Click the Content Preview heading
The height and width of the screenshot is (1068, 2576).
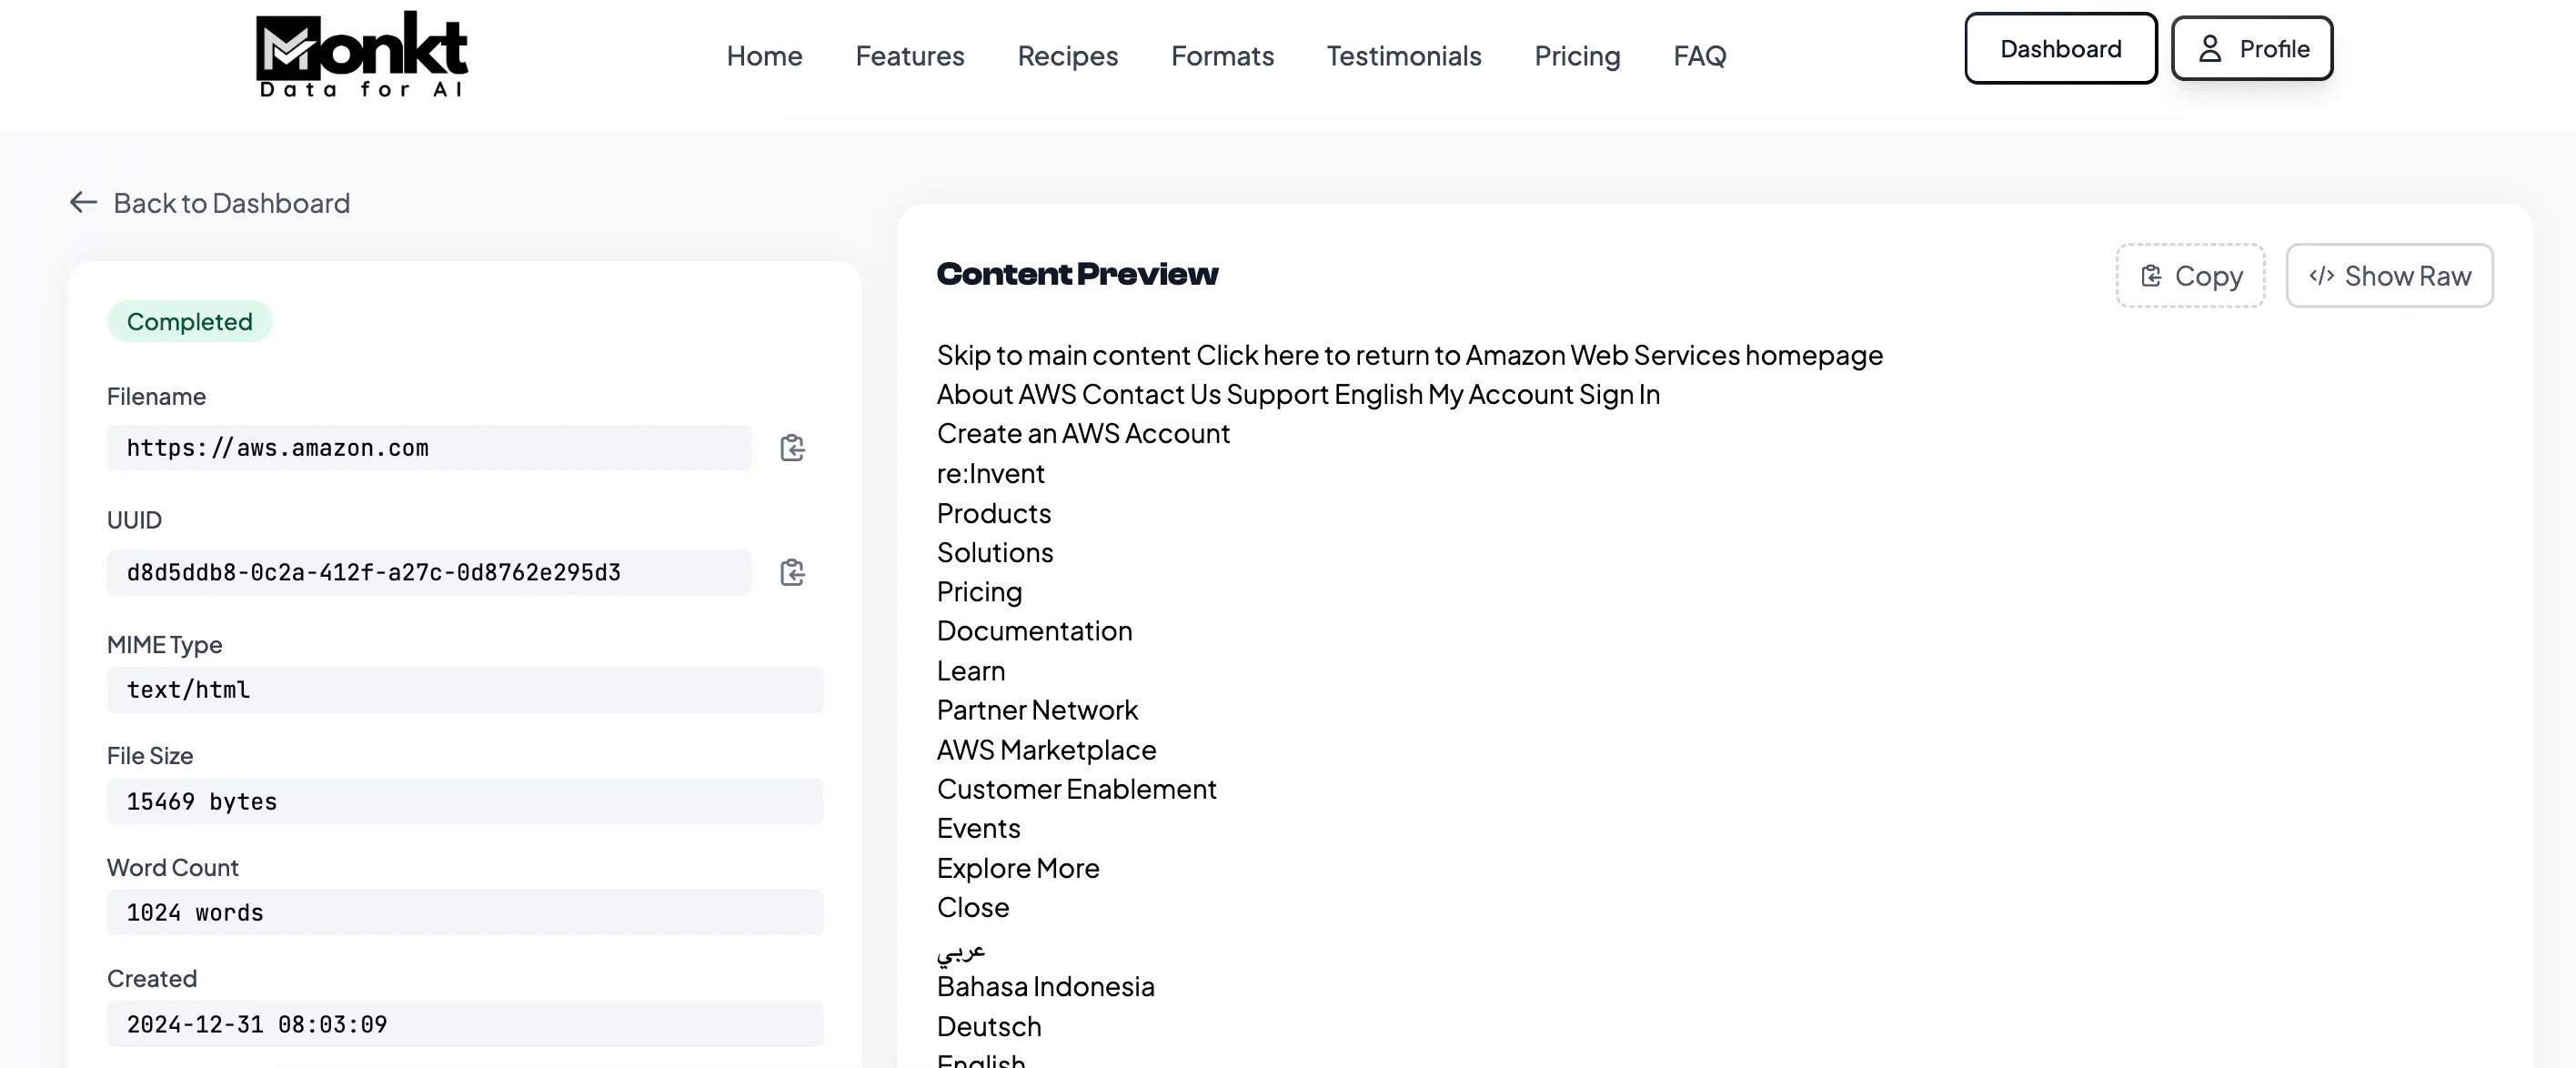click(1077, 274)
